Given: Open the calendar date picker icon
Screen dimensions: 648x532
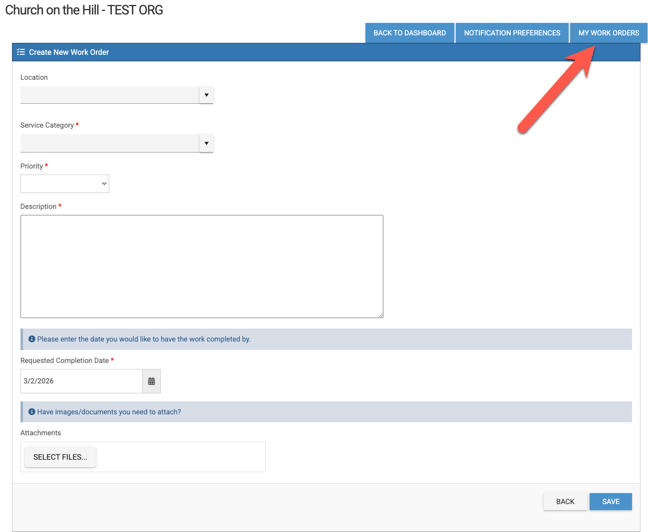Looking at the screenshot, I should [151, 381].
